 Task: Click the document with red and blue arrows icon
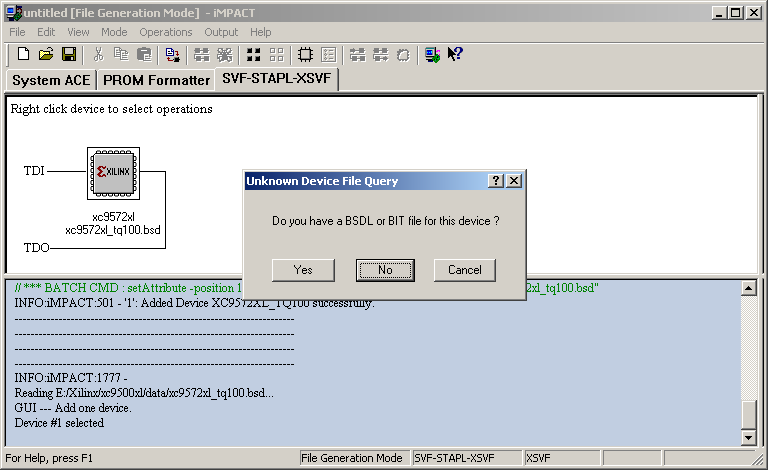click(x=172, y=54)
